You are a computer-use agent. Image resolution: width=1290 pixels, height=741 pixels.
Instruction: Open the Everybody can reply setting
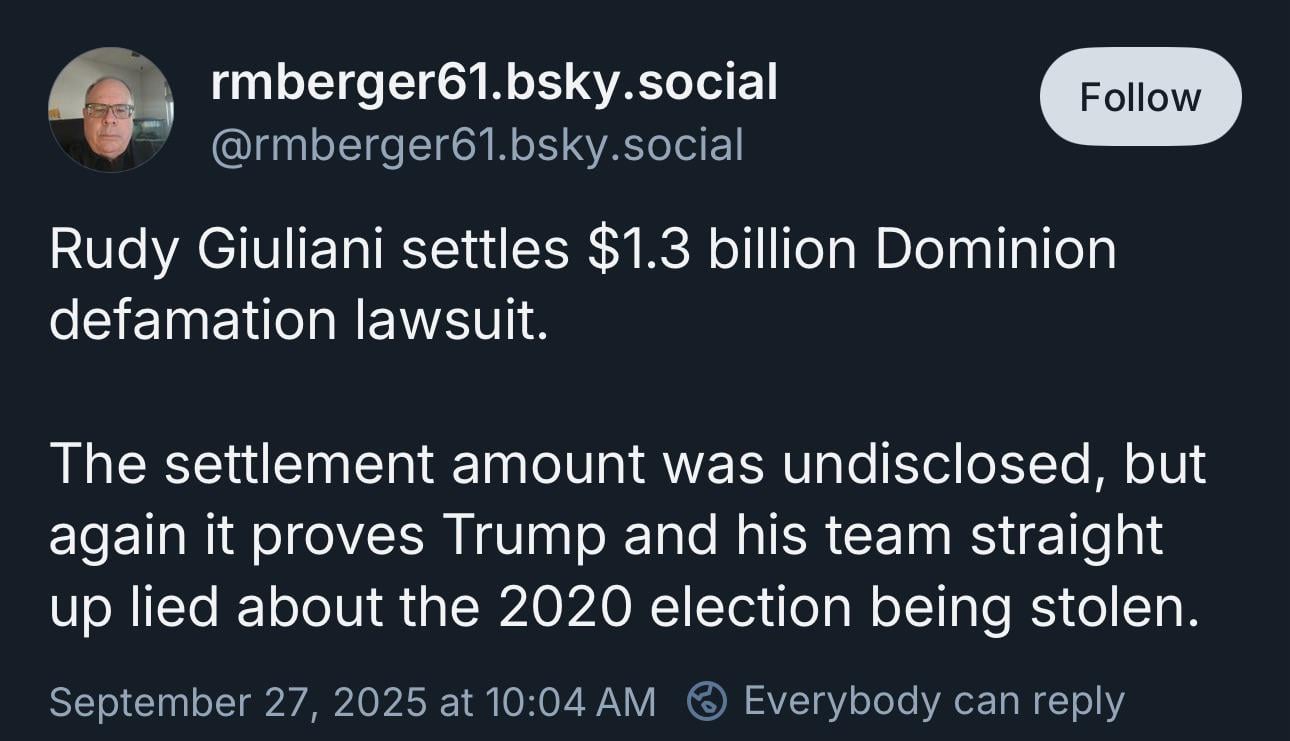tap(934, 701)
